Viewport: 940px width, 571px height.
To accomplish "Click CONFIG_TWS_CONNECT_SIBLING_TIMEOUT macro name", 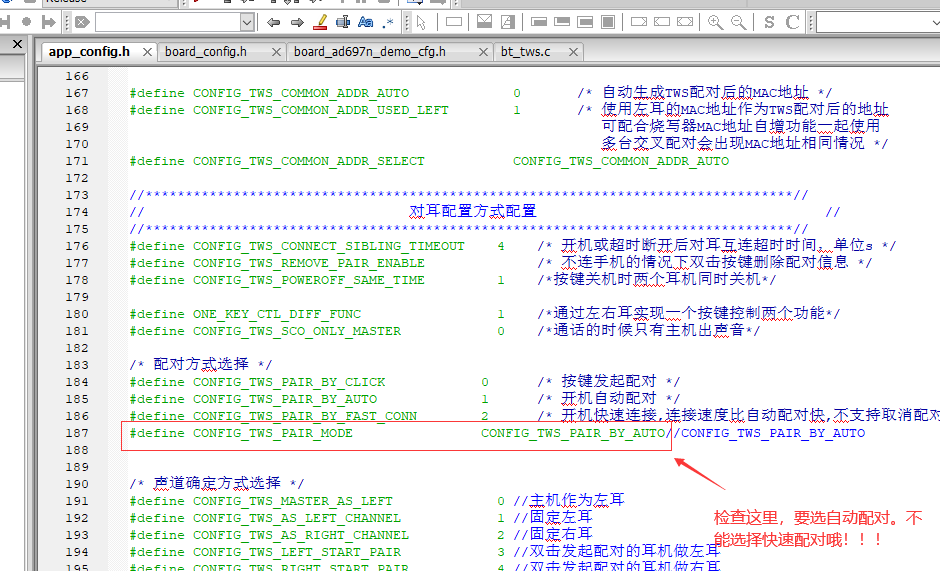I will (329, 247).
